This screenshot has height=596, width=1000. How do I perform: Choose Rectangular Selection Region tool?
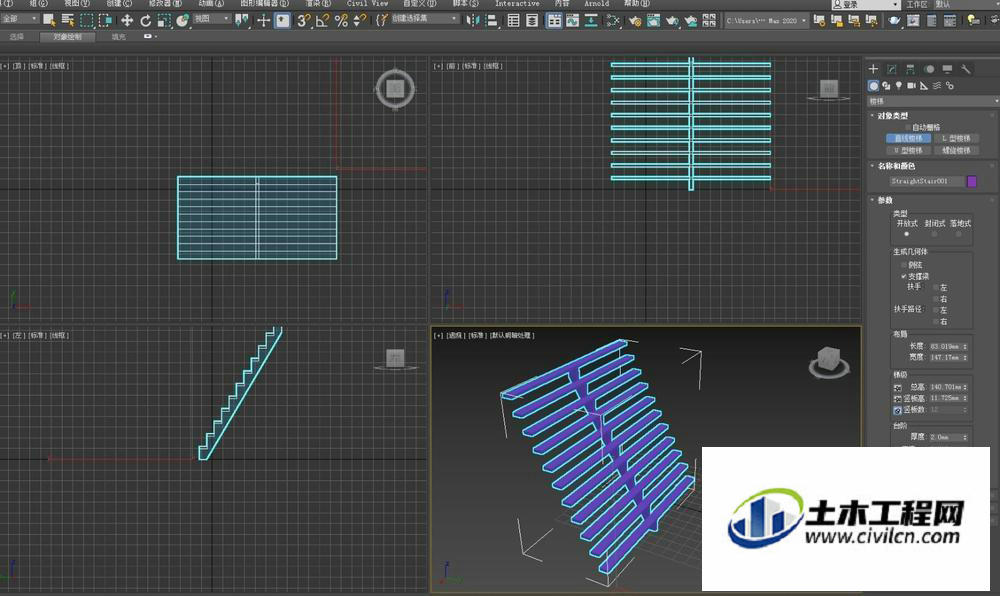tap(87, 20)
